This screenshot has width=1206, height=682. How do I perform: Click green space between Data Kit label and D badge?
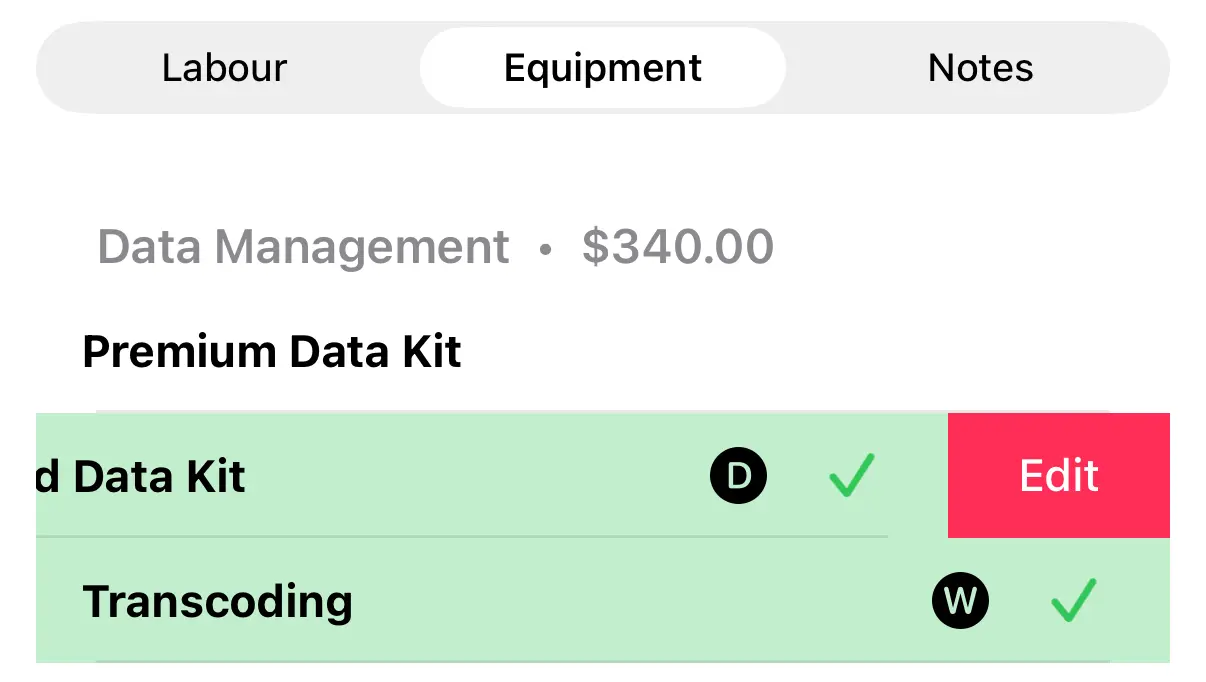[x=480, y=477]
